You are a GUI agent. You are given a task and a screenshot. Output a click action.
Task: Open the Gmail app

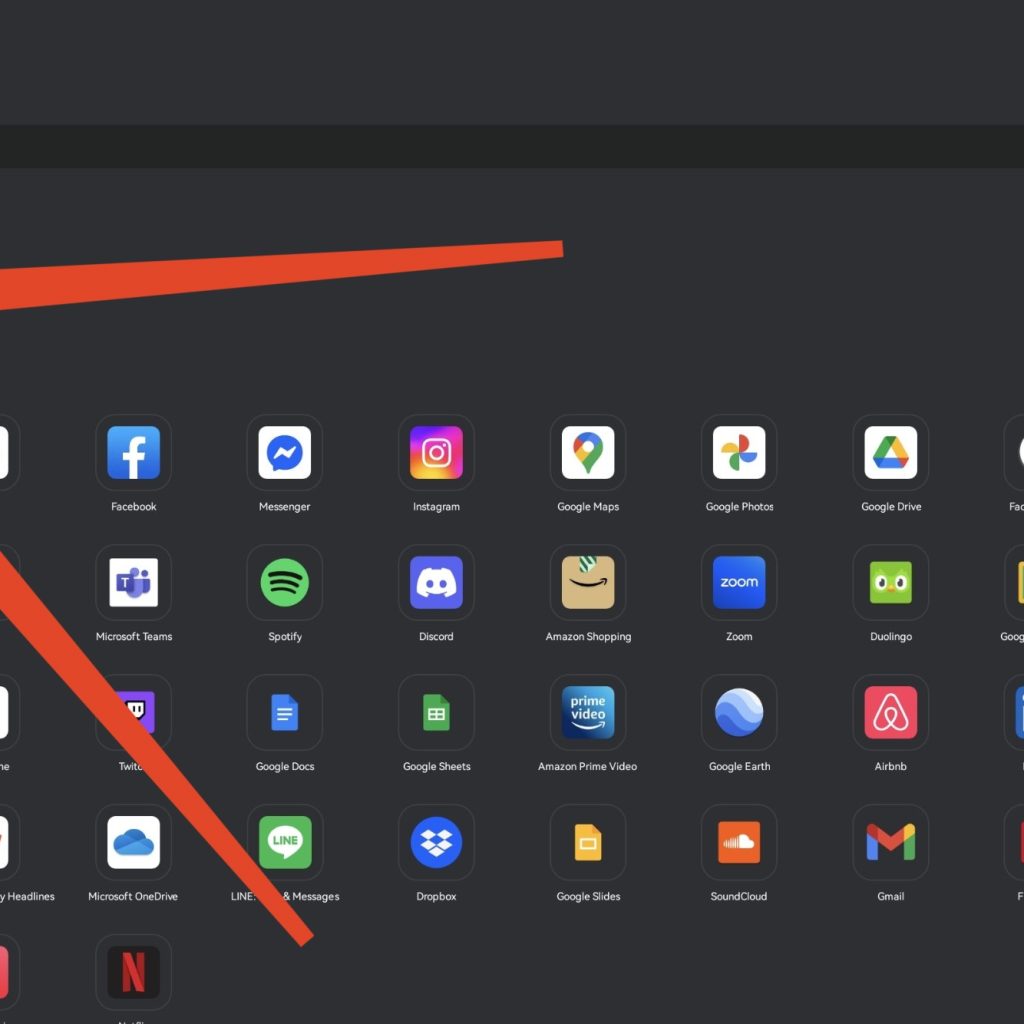pos(890,843)
